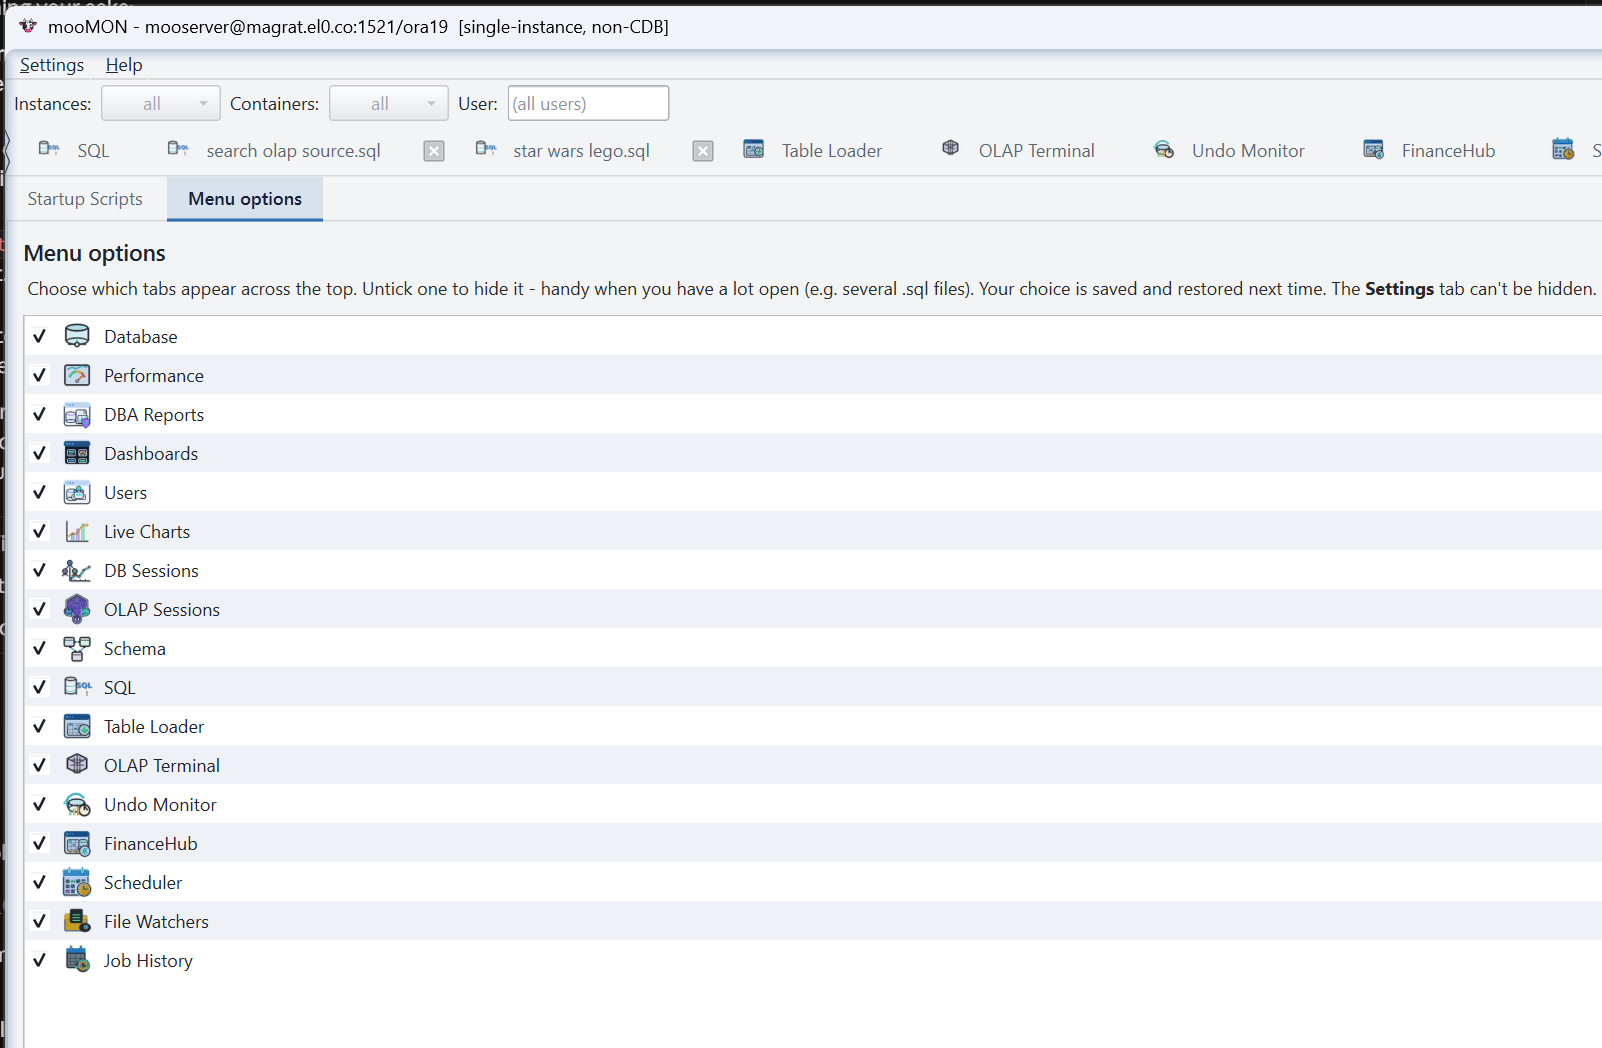Click the FinanceHub icon in options list
1602x1048 pixels.
[x=77, y=843]
